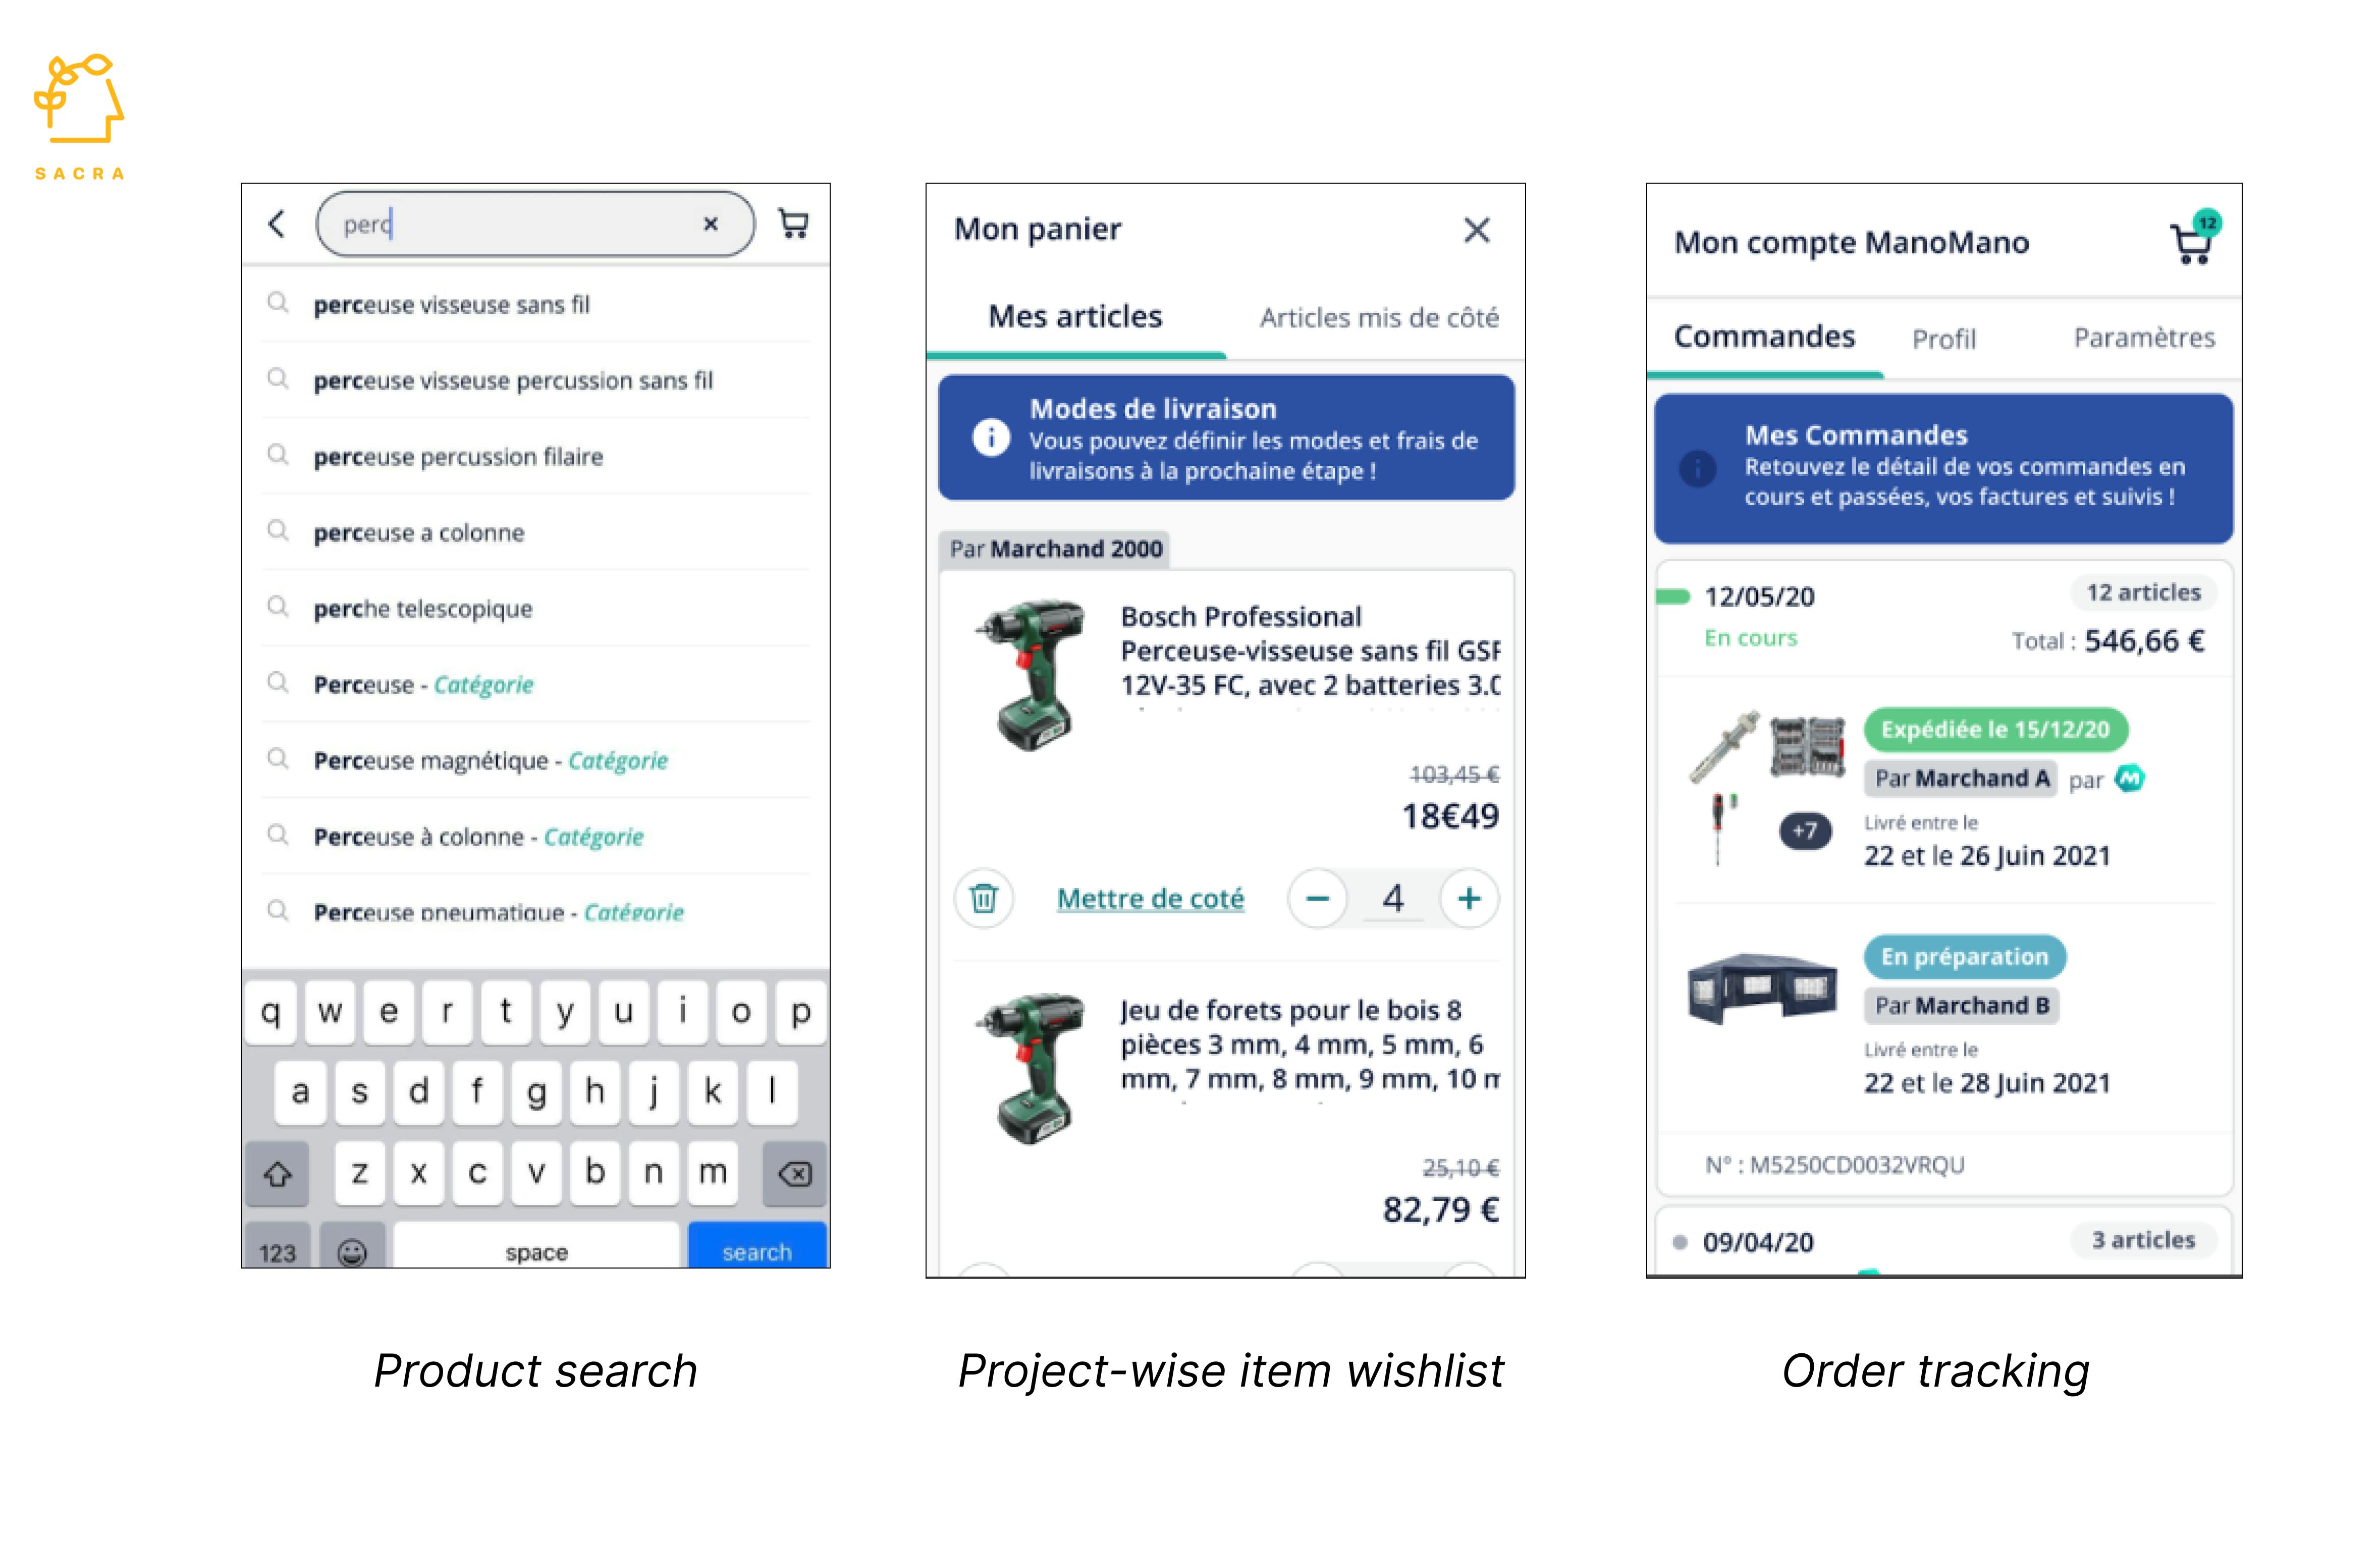Switch to Articles mis de côté tab

(x=1378, y=318)
